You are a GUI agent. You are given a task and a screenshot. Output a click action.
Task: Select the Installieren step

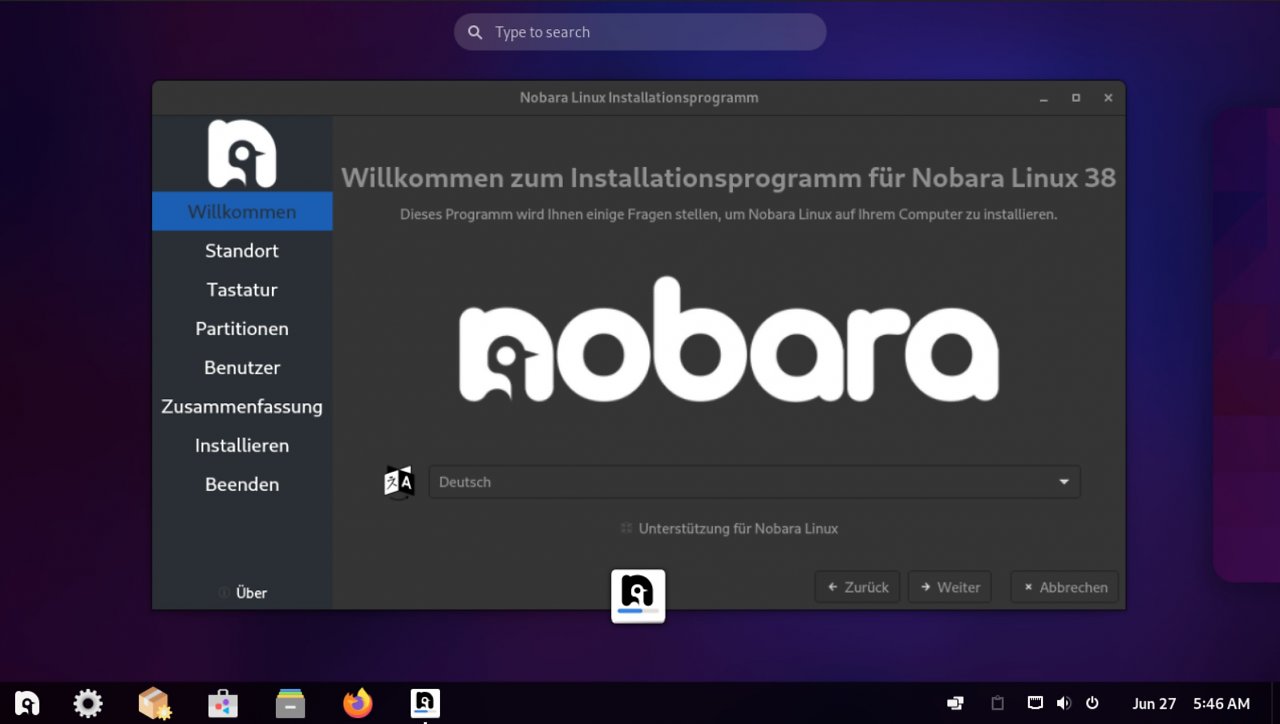(242, 446)
